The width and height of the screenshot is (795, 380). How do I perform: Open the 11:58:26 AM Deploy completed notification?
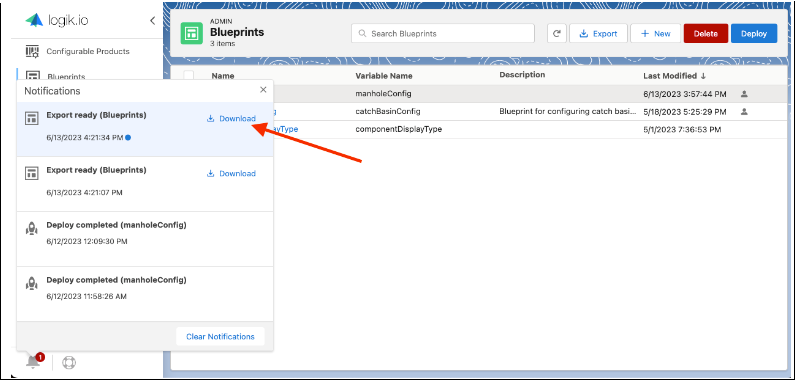click(145, 294)
